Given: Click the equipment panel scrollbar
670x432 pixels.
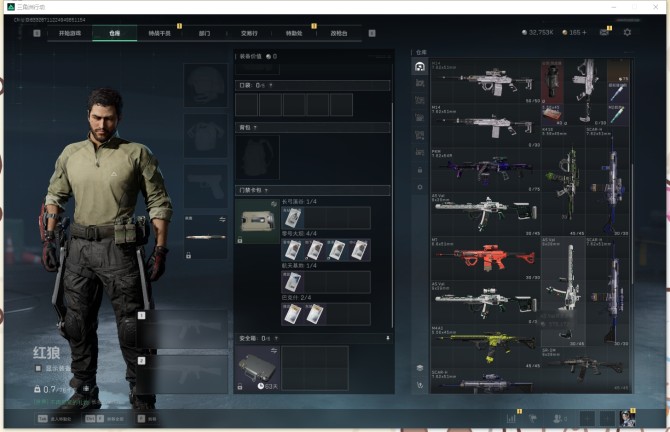Looking at the screenshot, I should [x=392, y=215].
